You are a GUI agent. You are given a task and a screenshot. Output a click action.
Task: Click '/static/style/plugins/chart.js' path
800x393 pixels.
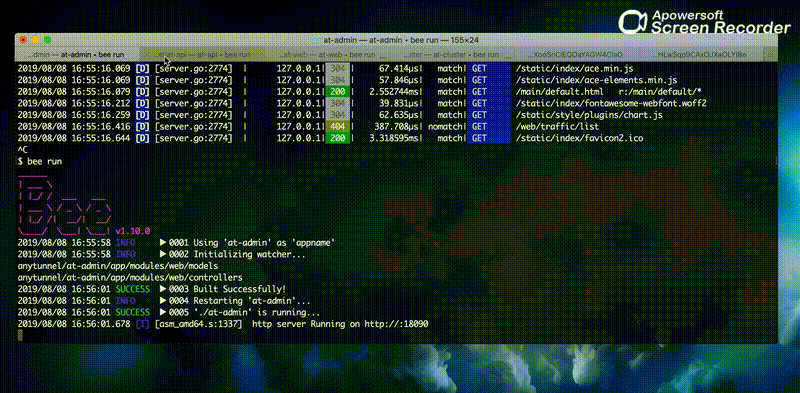pos(589,115)
